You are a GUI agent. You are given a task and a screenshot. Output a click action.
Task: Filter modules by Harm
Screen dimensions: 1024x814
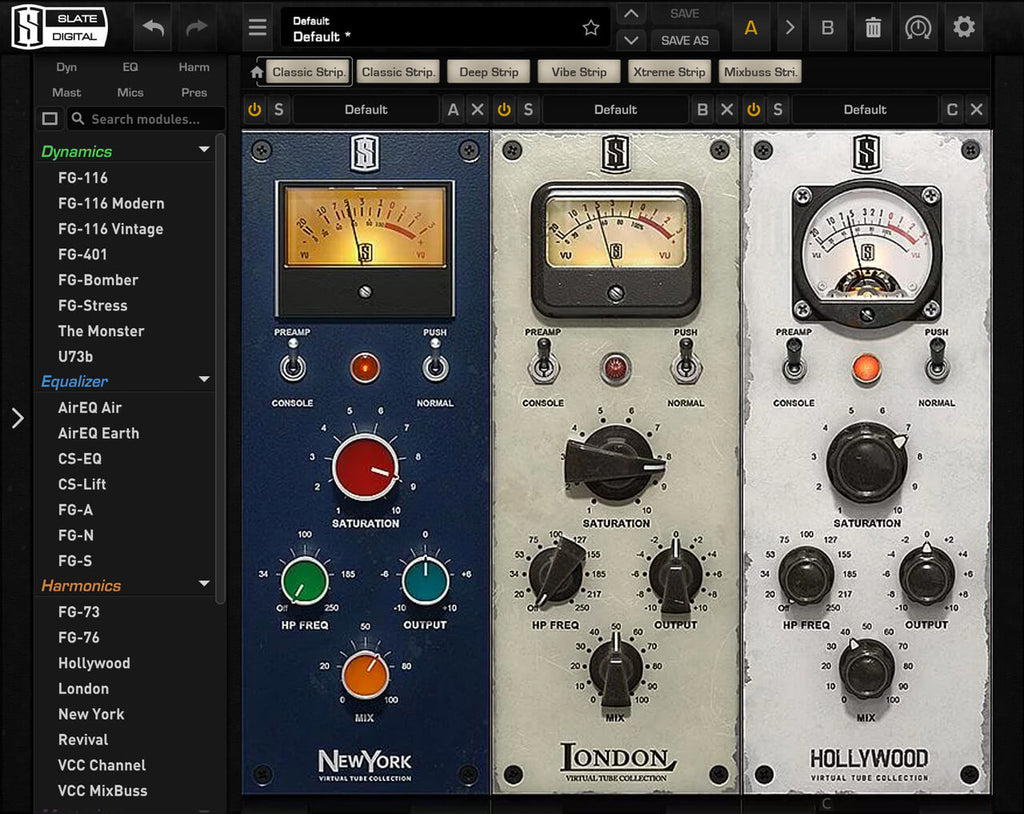tap(194, 67)
